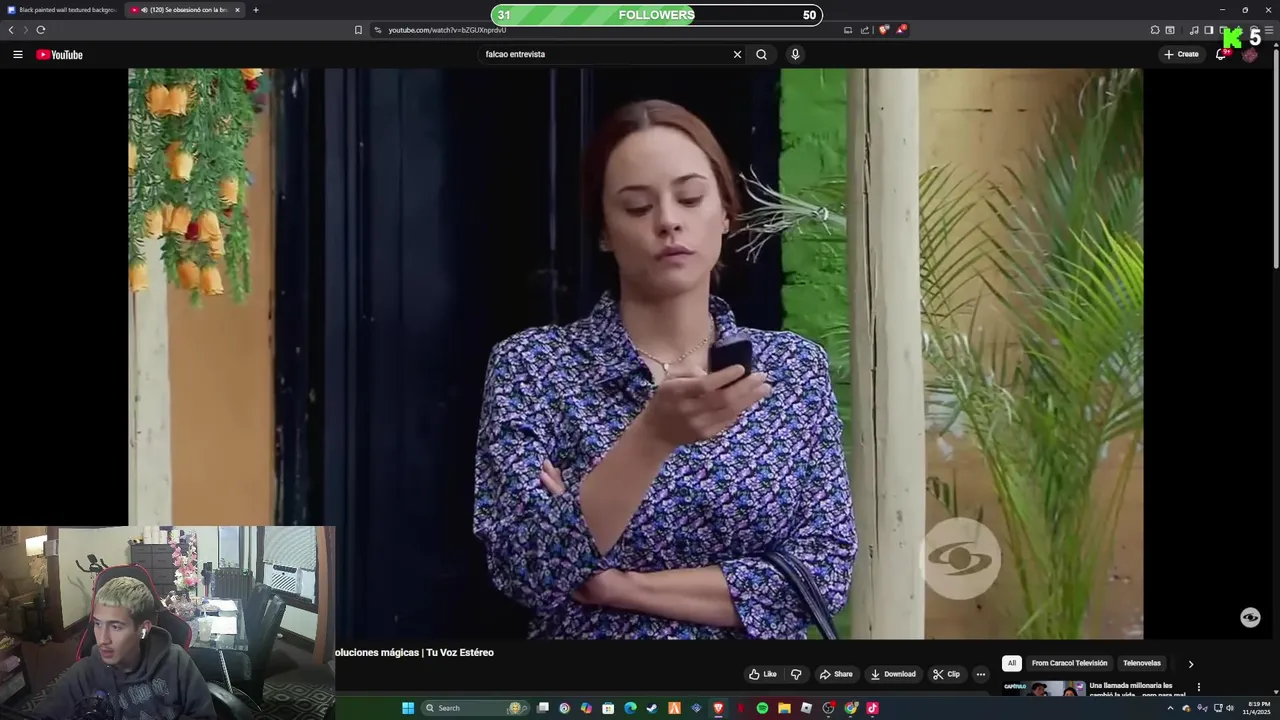The width and height of the screenshot is (1280, 720).
Task: Open Steam from taskbar
Action: point(652,708)
